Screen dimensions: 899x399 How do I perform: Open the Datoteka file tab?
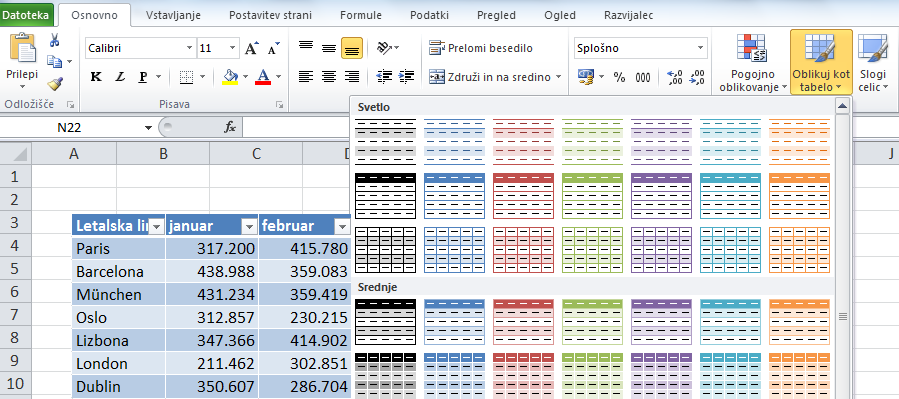[26, 15]
